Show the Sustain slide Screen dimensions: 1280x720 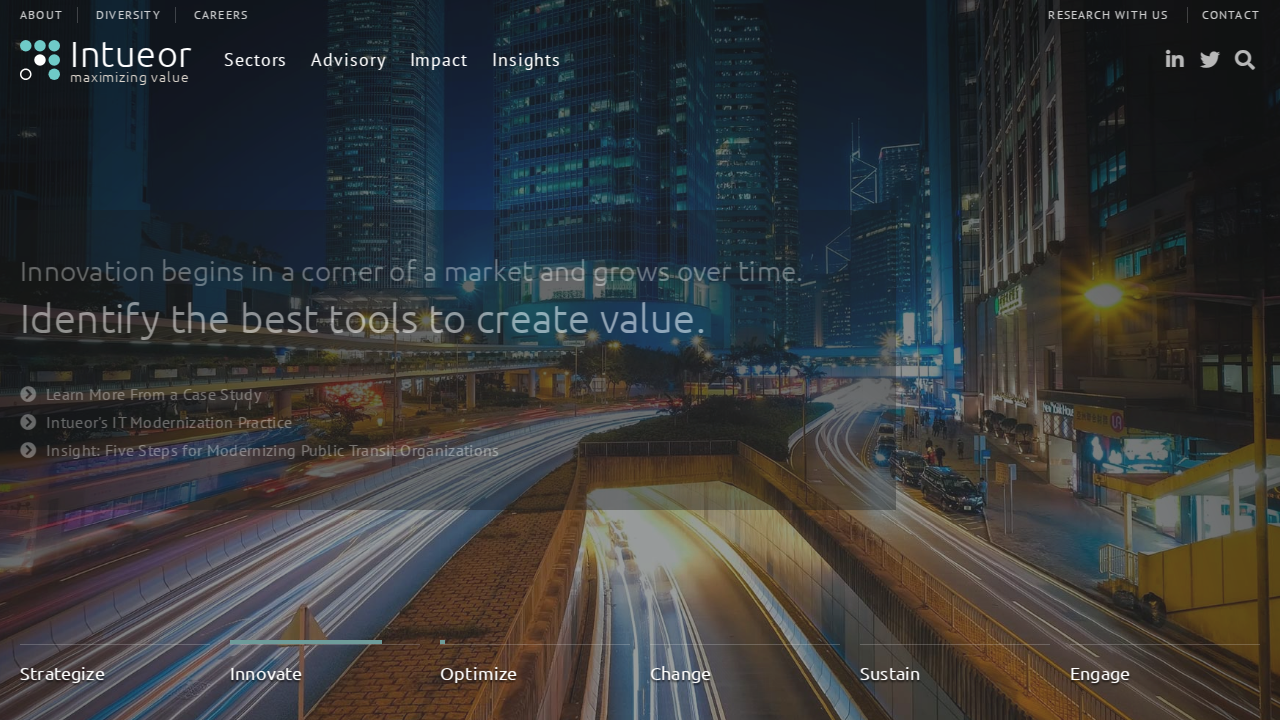coord(890,674)
